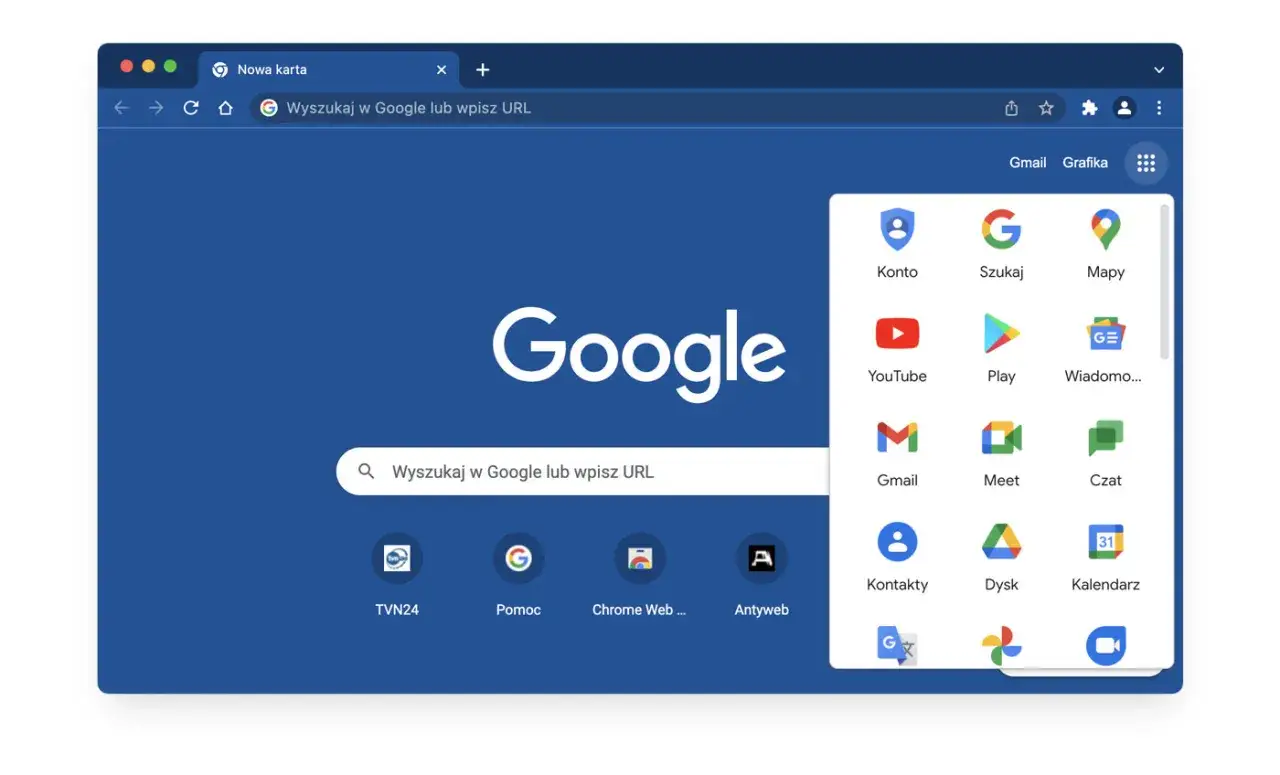Go back using the back arrow
The height and width of the screenshot is (775, 1280).
tap(122, 108)
